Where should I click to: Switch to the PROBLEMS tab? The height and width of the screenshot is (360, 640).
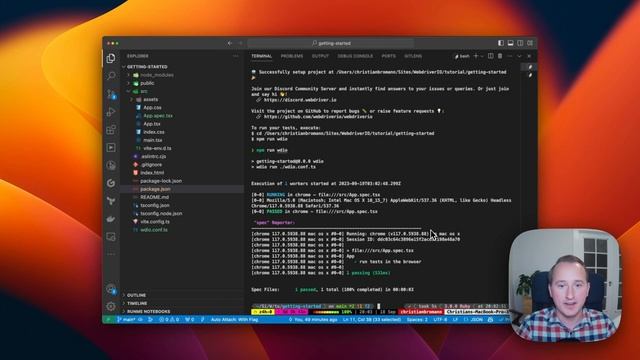point(292,56)
